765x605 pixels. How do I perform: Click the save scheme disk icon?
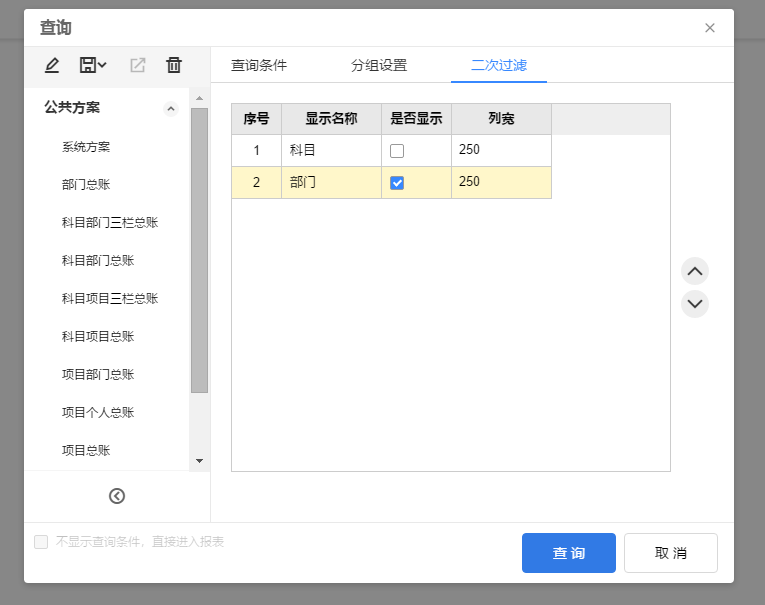(88, 65)
